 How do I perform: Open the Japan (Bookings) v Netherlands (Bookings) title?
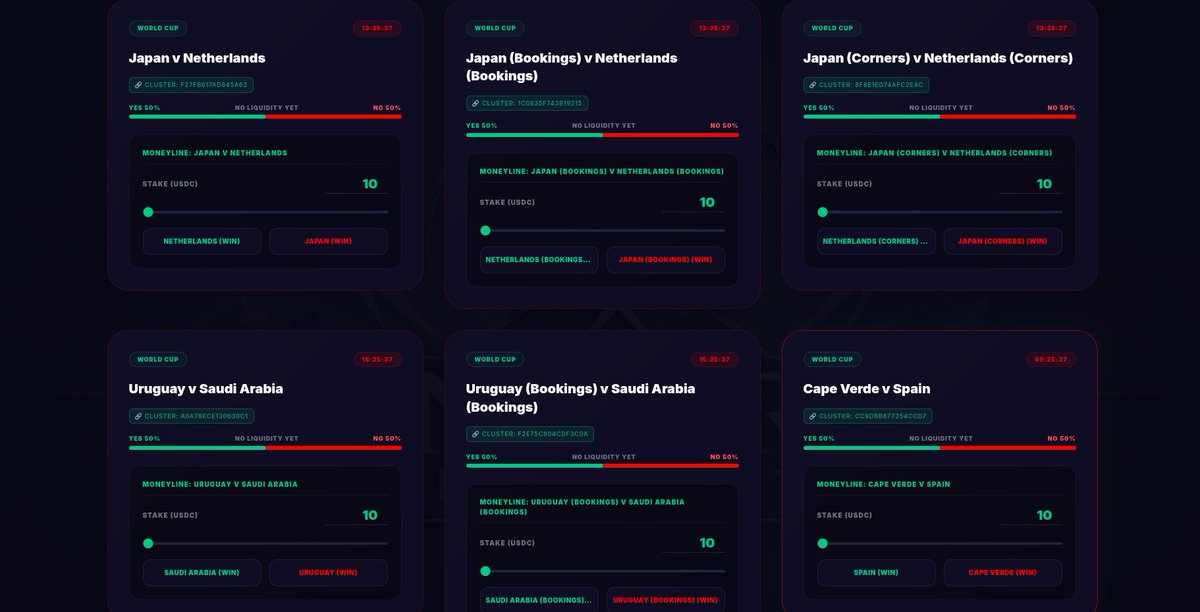(x=571, y=67)
